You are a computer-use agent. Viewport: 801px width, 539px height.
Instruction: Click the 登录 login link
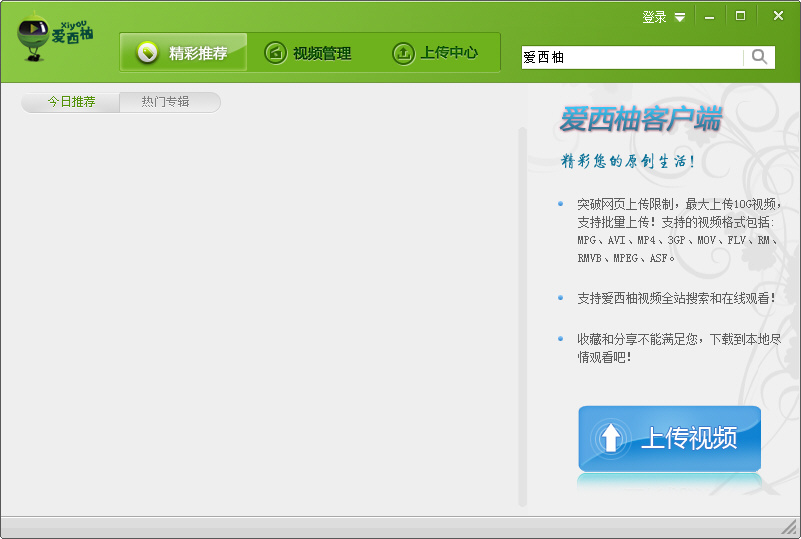point(654,17)
